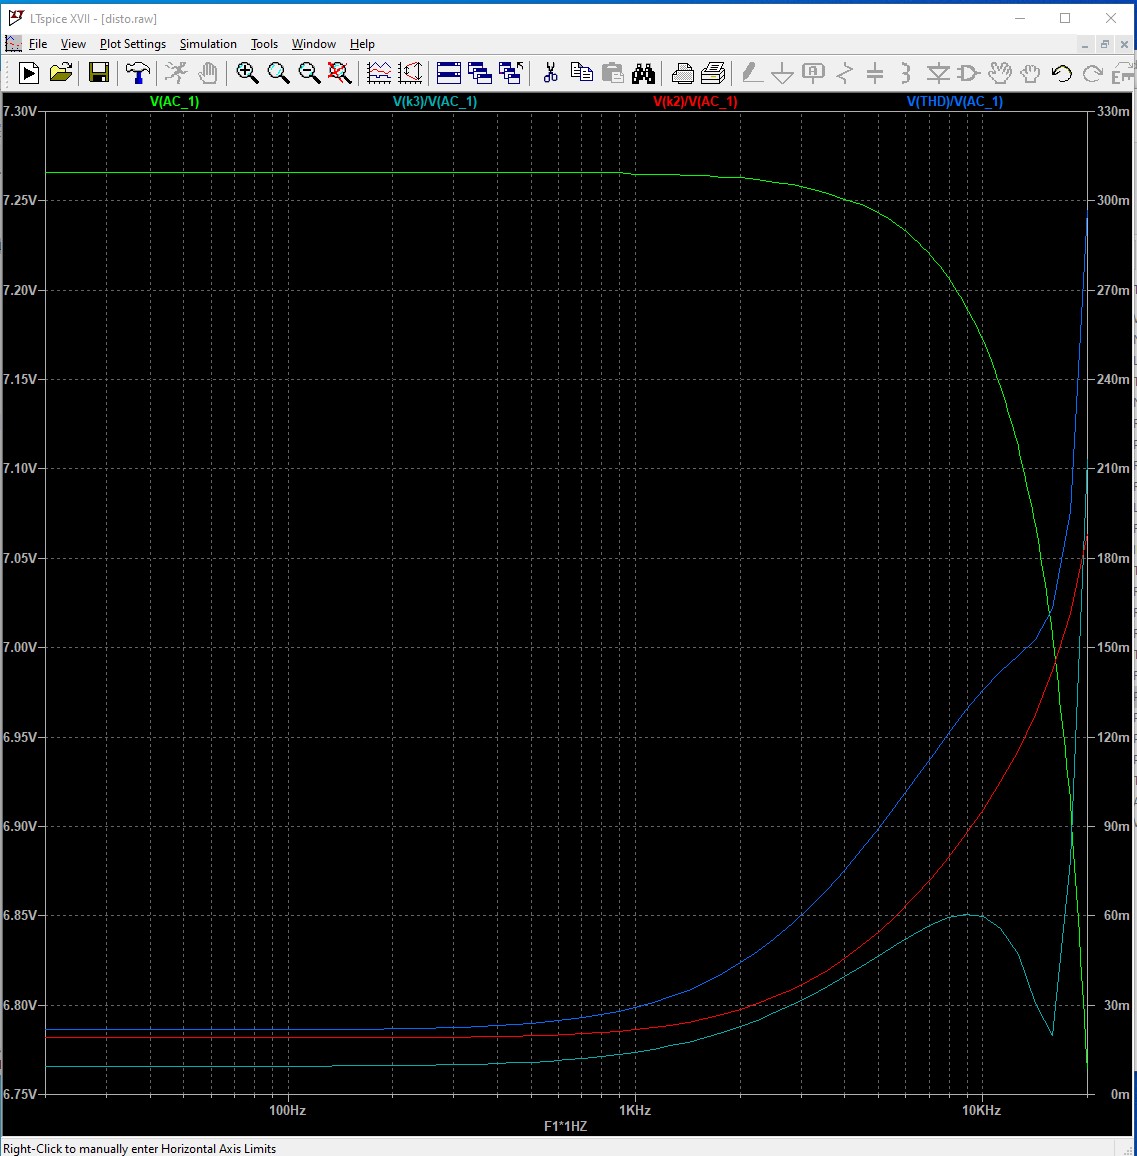The width and height of the screenshot is (1137, 1156).
Task: Click the binoculars find icon
Action: click(644, 72)
